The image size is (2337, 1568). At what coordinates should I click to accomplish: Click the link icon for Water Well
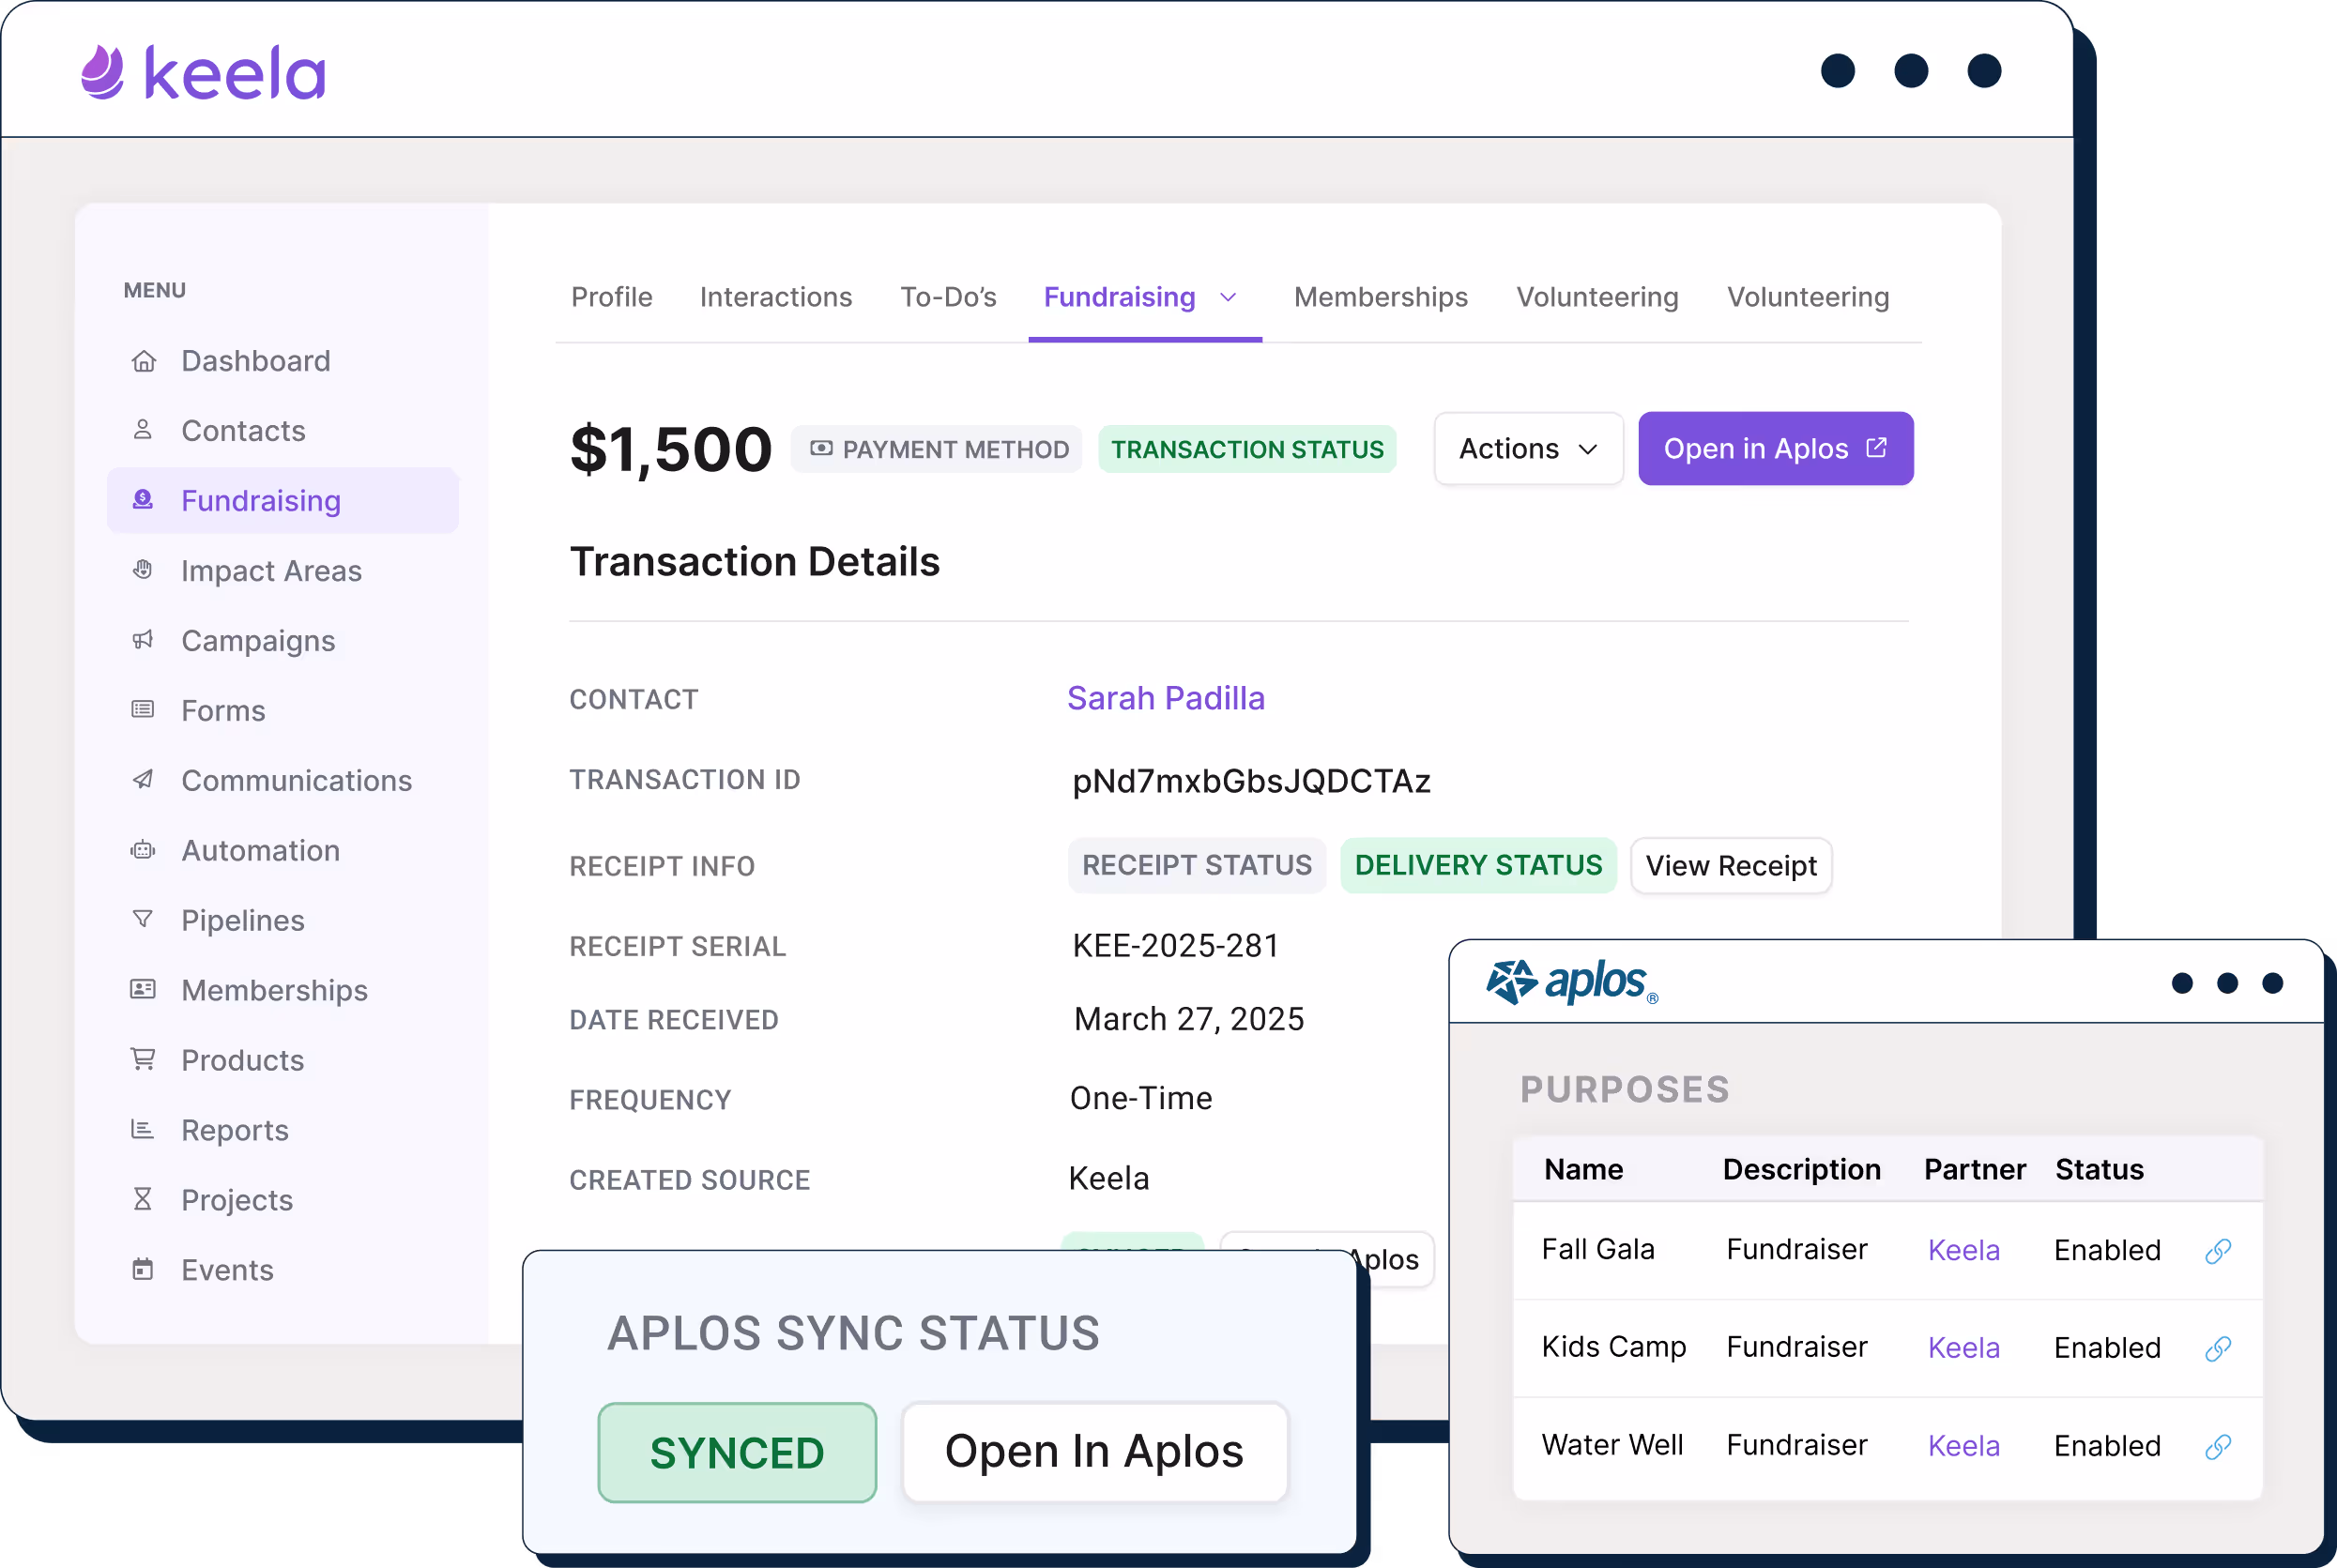point(2218,1447)
